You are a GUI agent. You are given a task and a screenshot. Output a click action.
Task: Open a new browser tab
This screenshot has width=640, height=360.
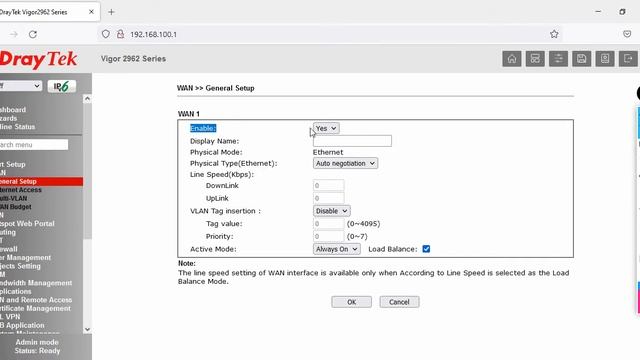coord(111,12)
